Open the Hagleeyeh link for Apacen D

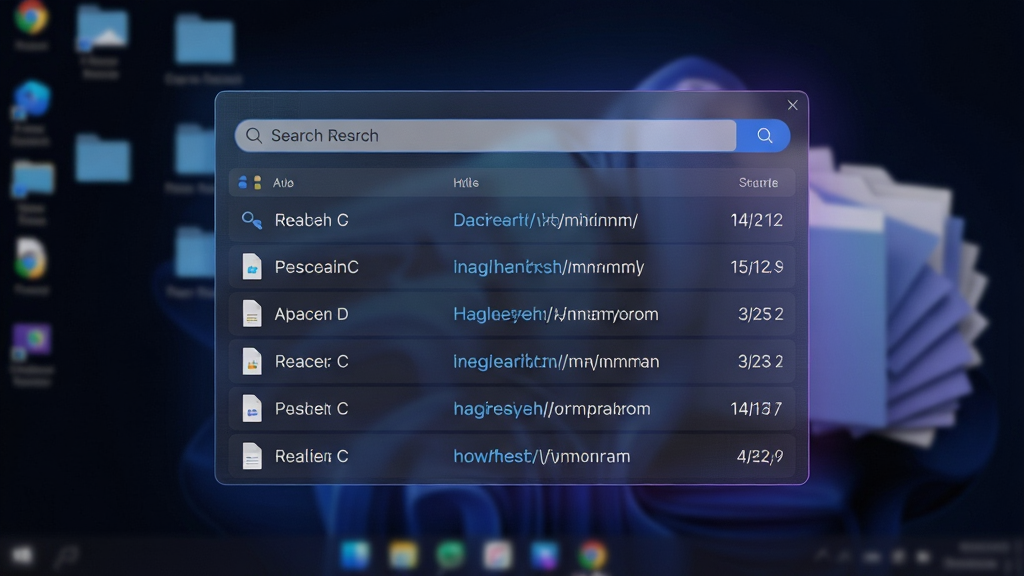(x=556, y=314)
